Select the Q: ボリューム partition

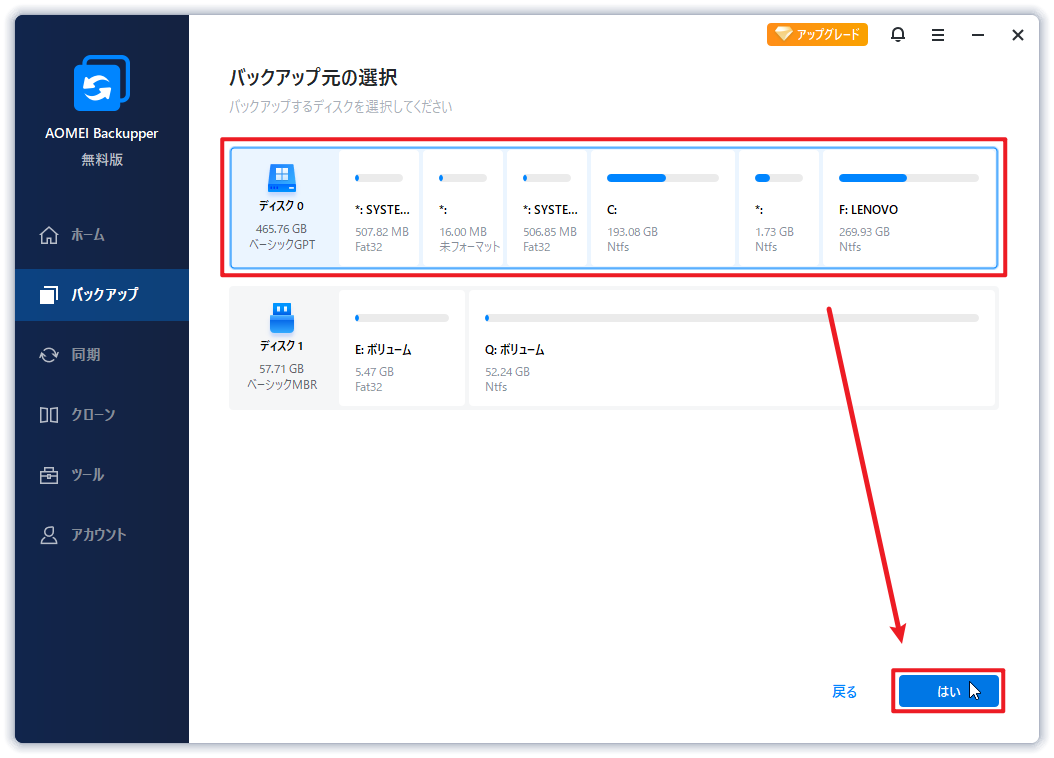tap(731, 350)
